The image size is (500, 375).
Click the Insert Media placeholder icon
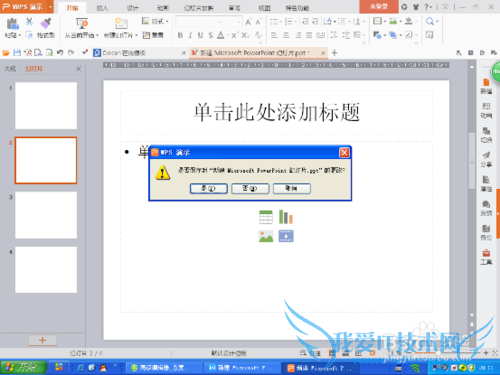[x=286, y=236]
